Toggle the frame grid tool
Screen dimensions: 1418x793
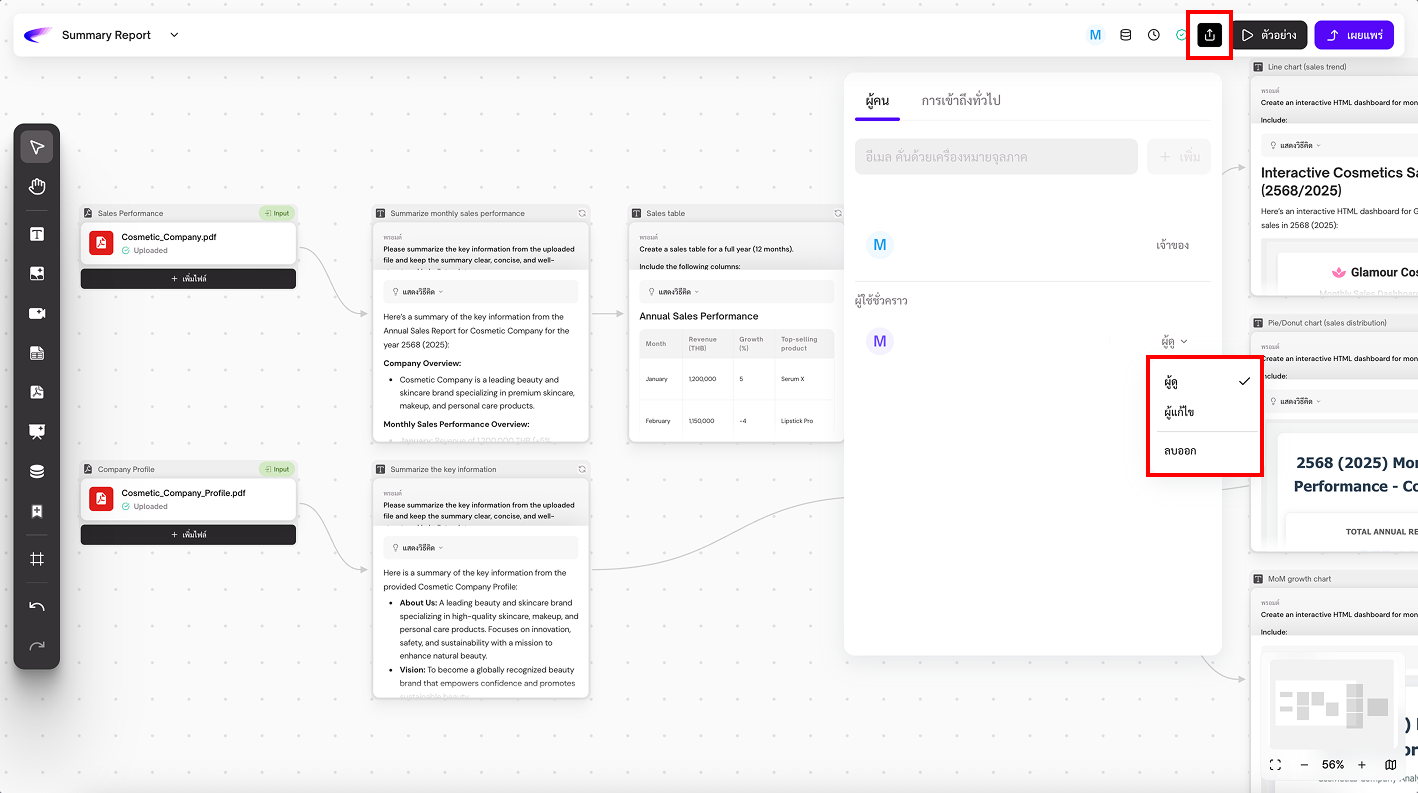[37, 559]
